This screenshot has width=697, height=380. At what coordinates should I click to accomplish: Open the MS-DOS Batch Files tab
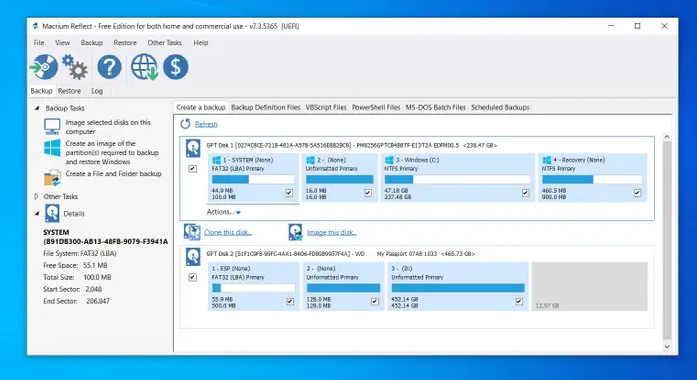436,108
